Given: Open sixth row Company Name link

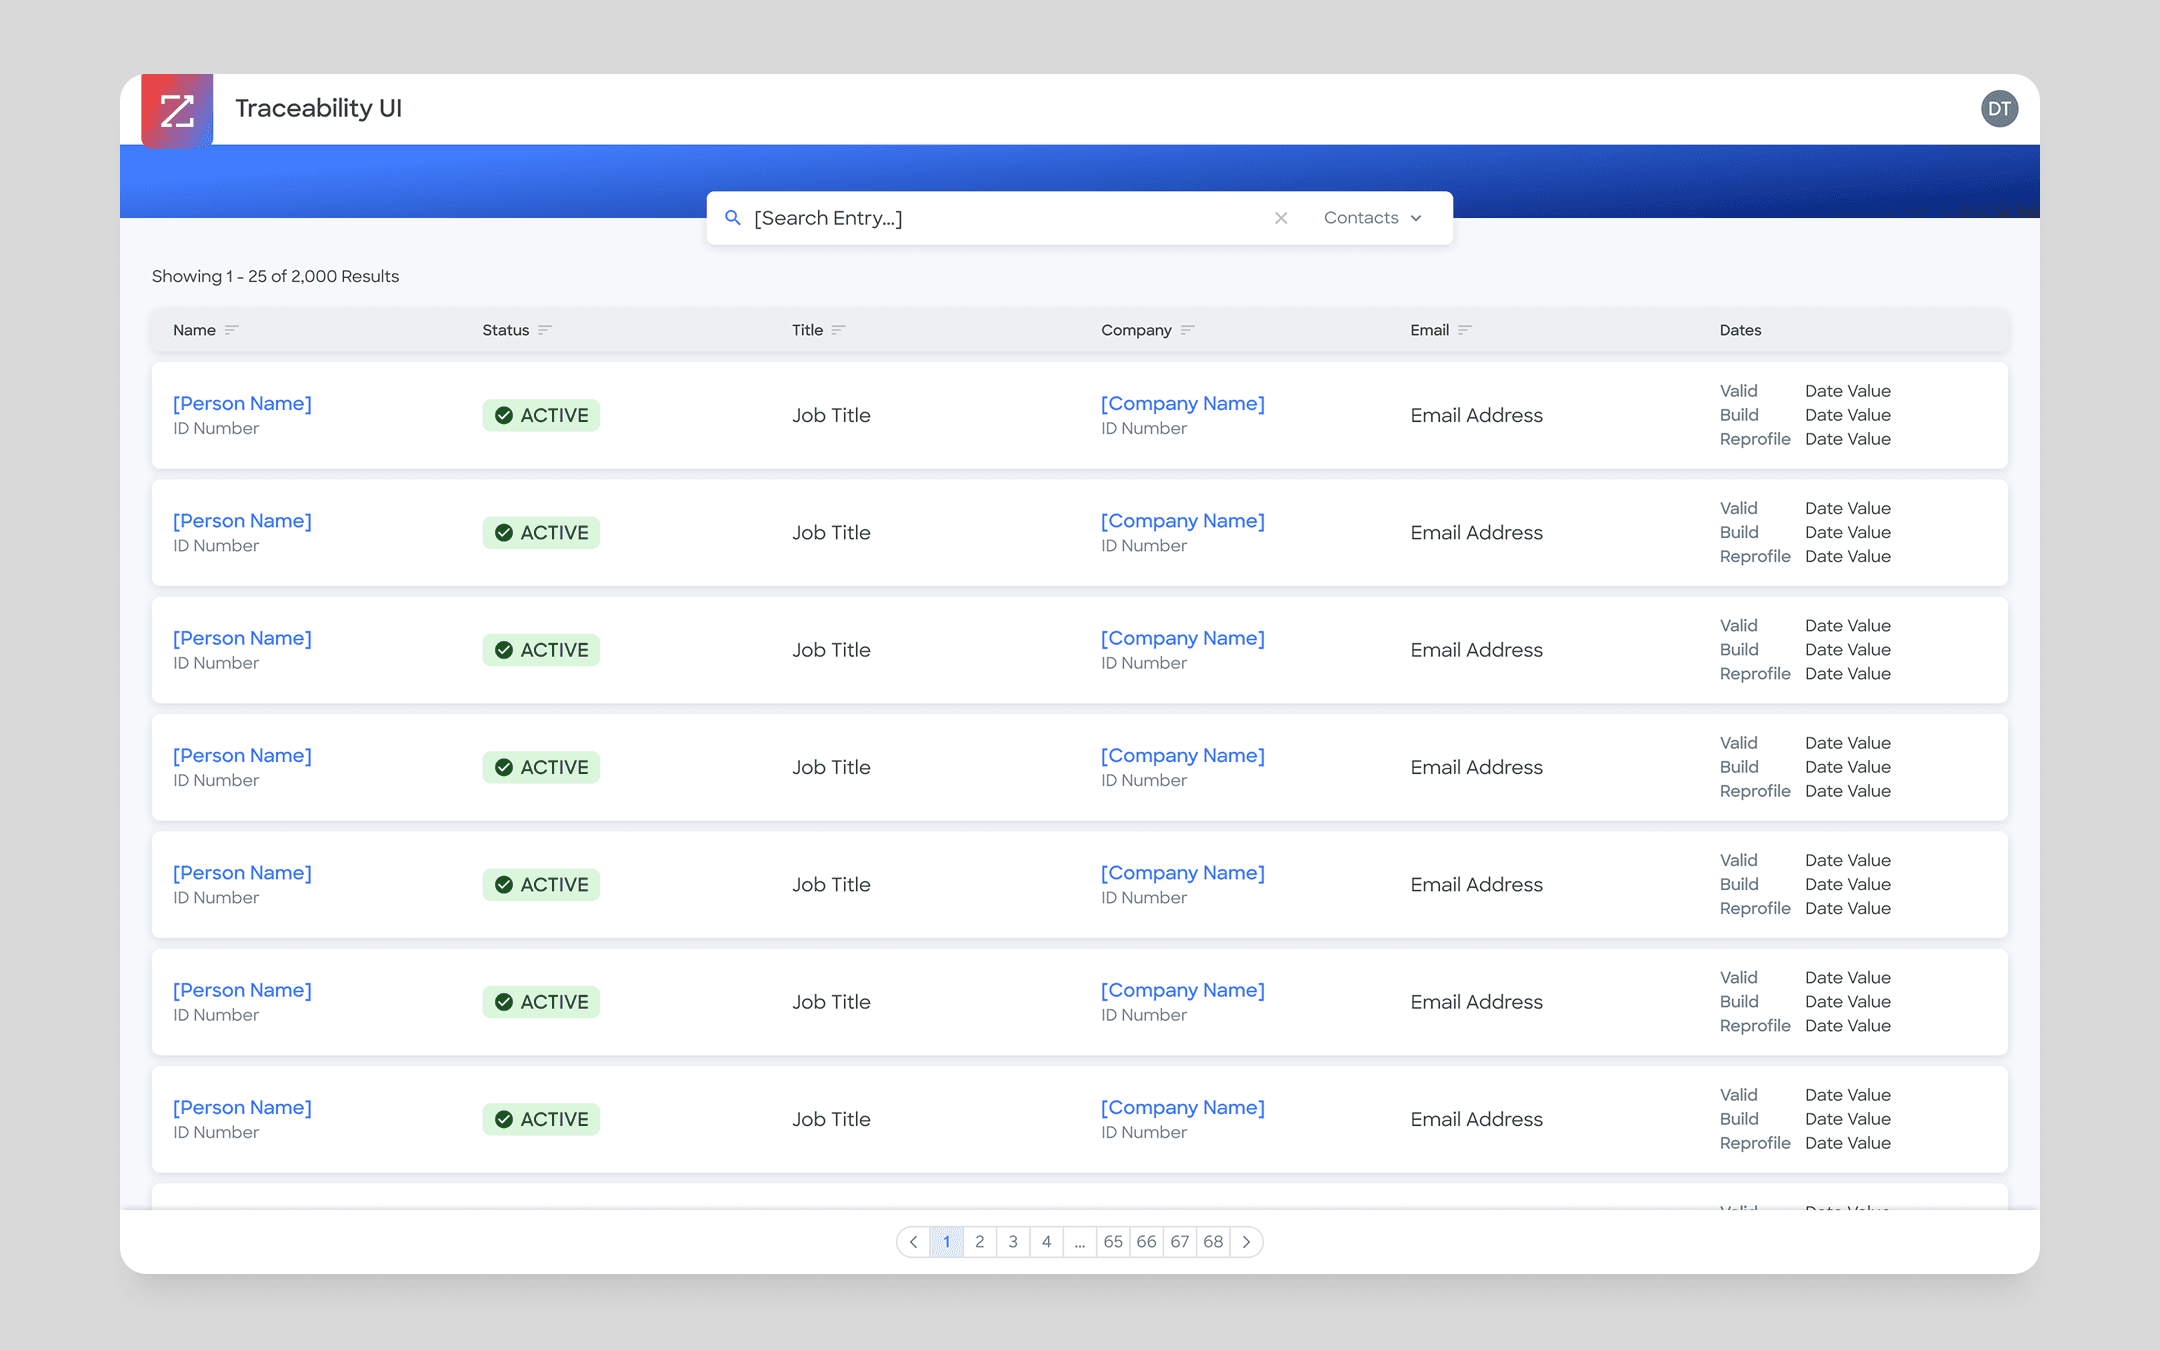Looking at the screenshot, I should click(x=1183, y=990).
